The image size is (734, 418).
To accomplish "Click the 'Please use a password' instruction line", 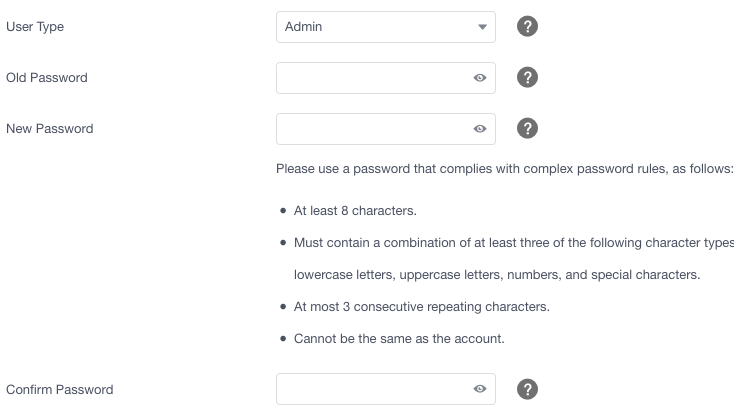I will (x=505, y=169).
